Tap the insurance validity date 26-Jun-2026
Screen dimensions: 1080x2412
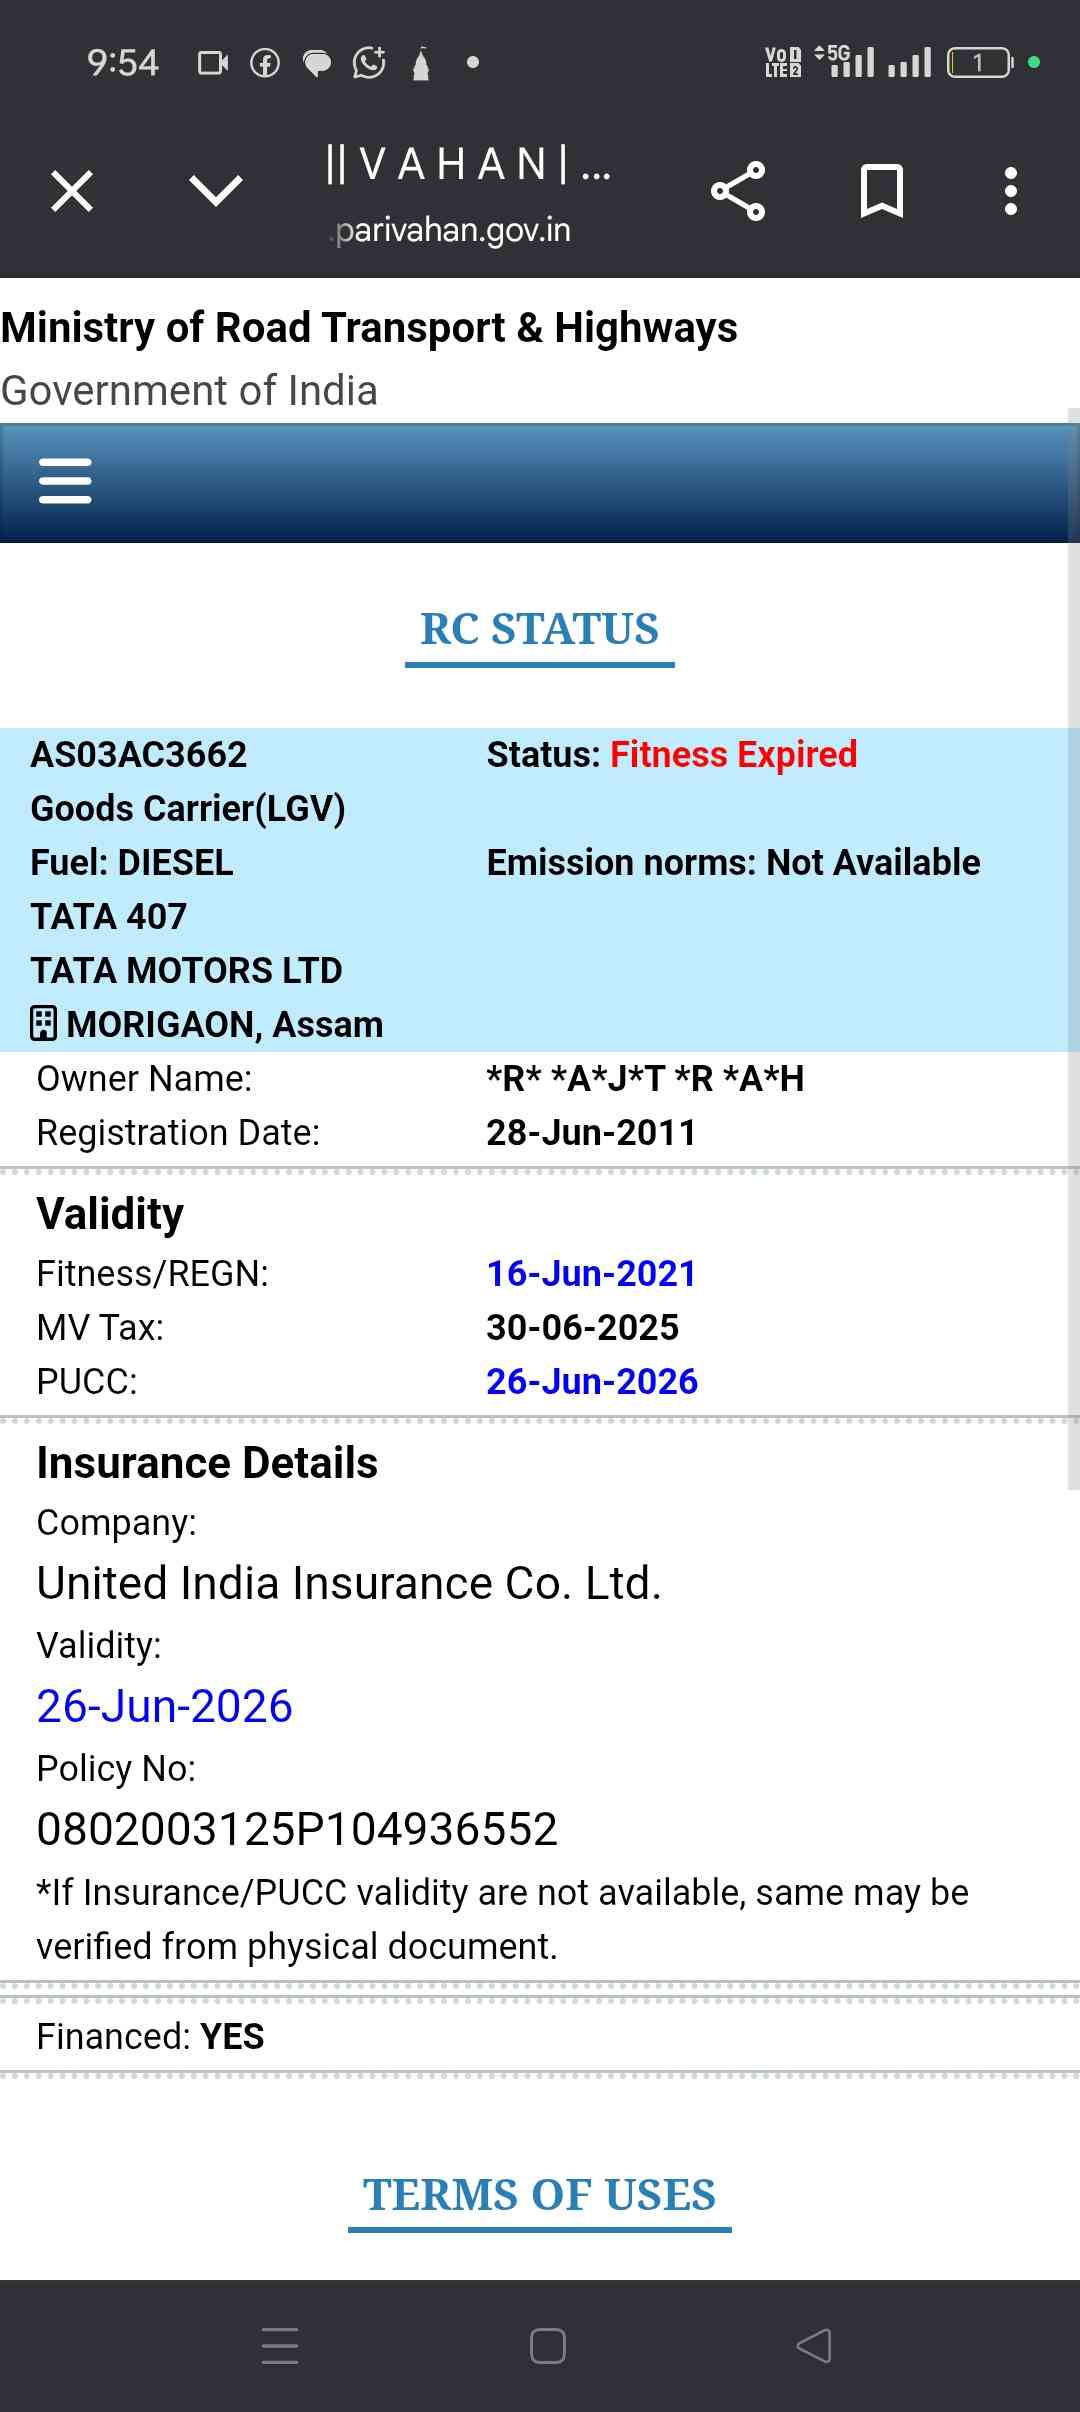(x=165, y=1706)
